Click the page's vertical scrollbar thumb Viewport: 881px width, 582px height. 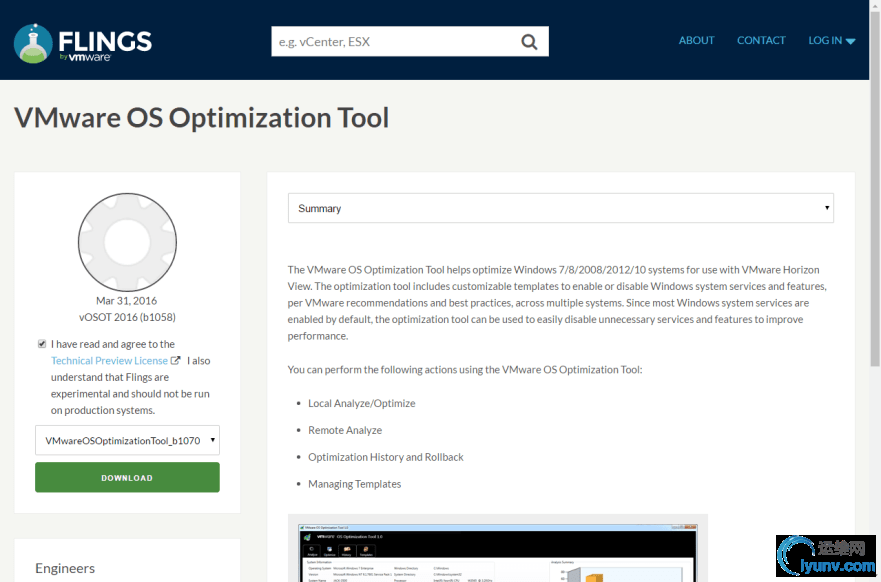tap(875, 188)
